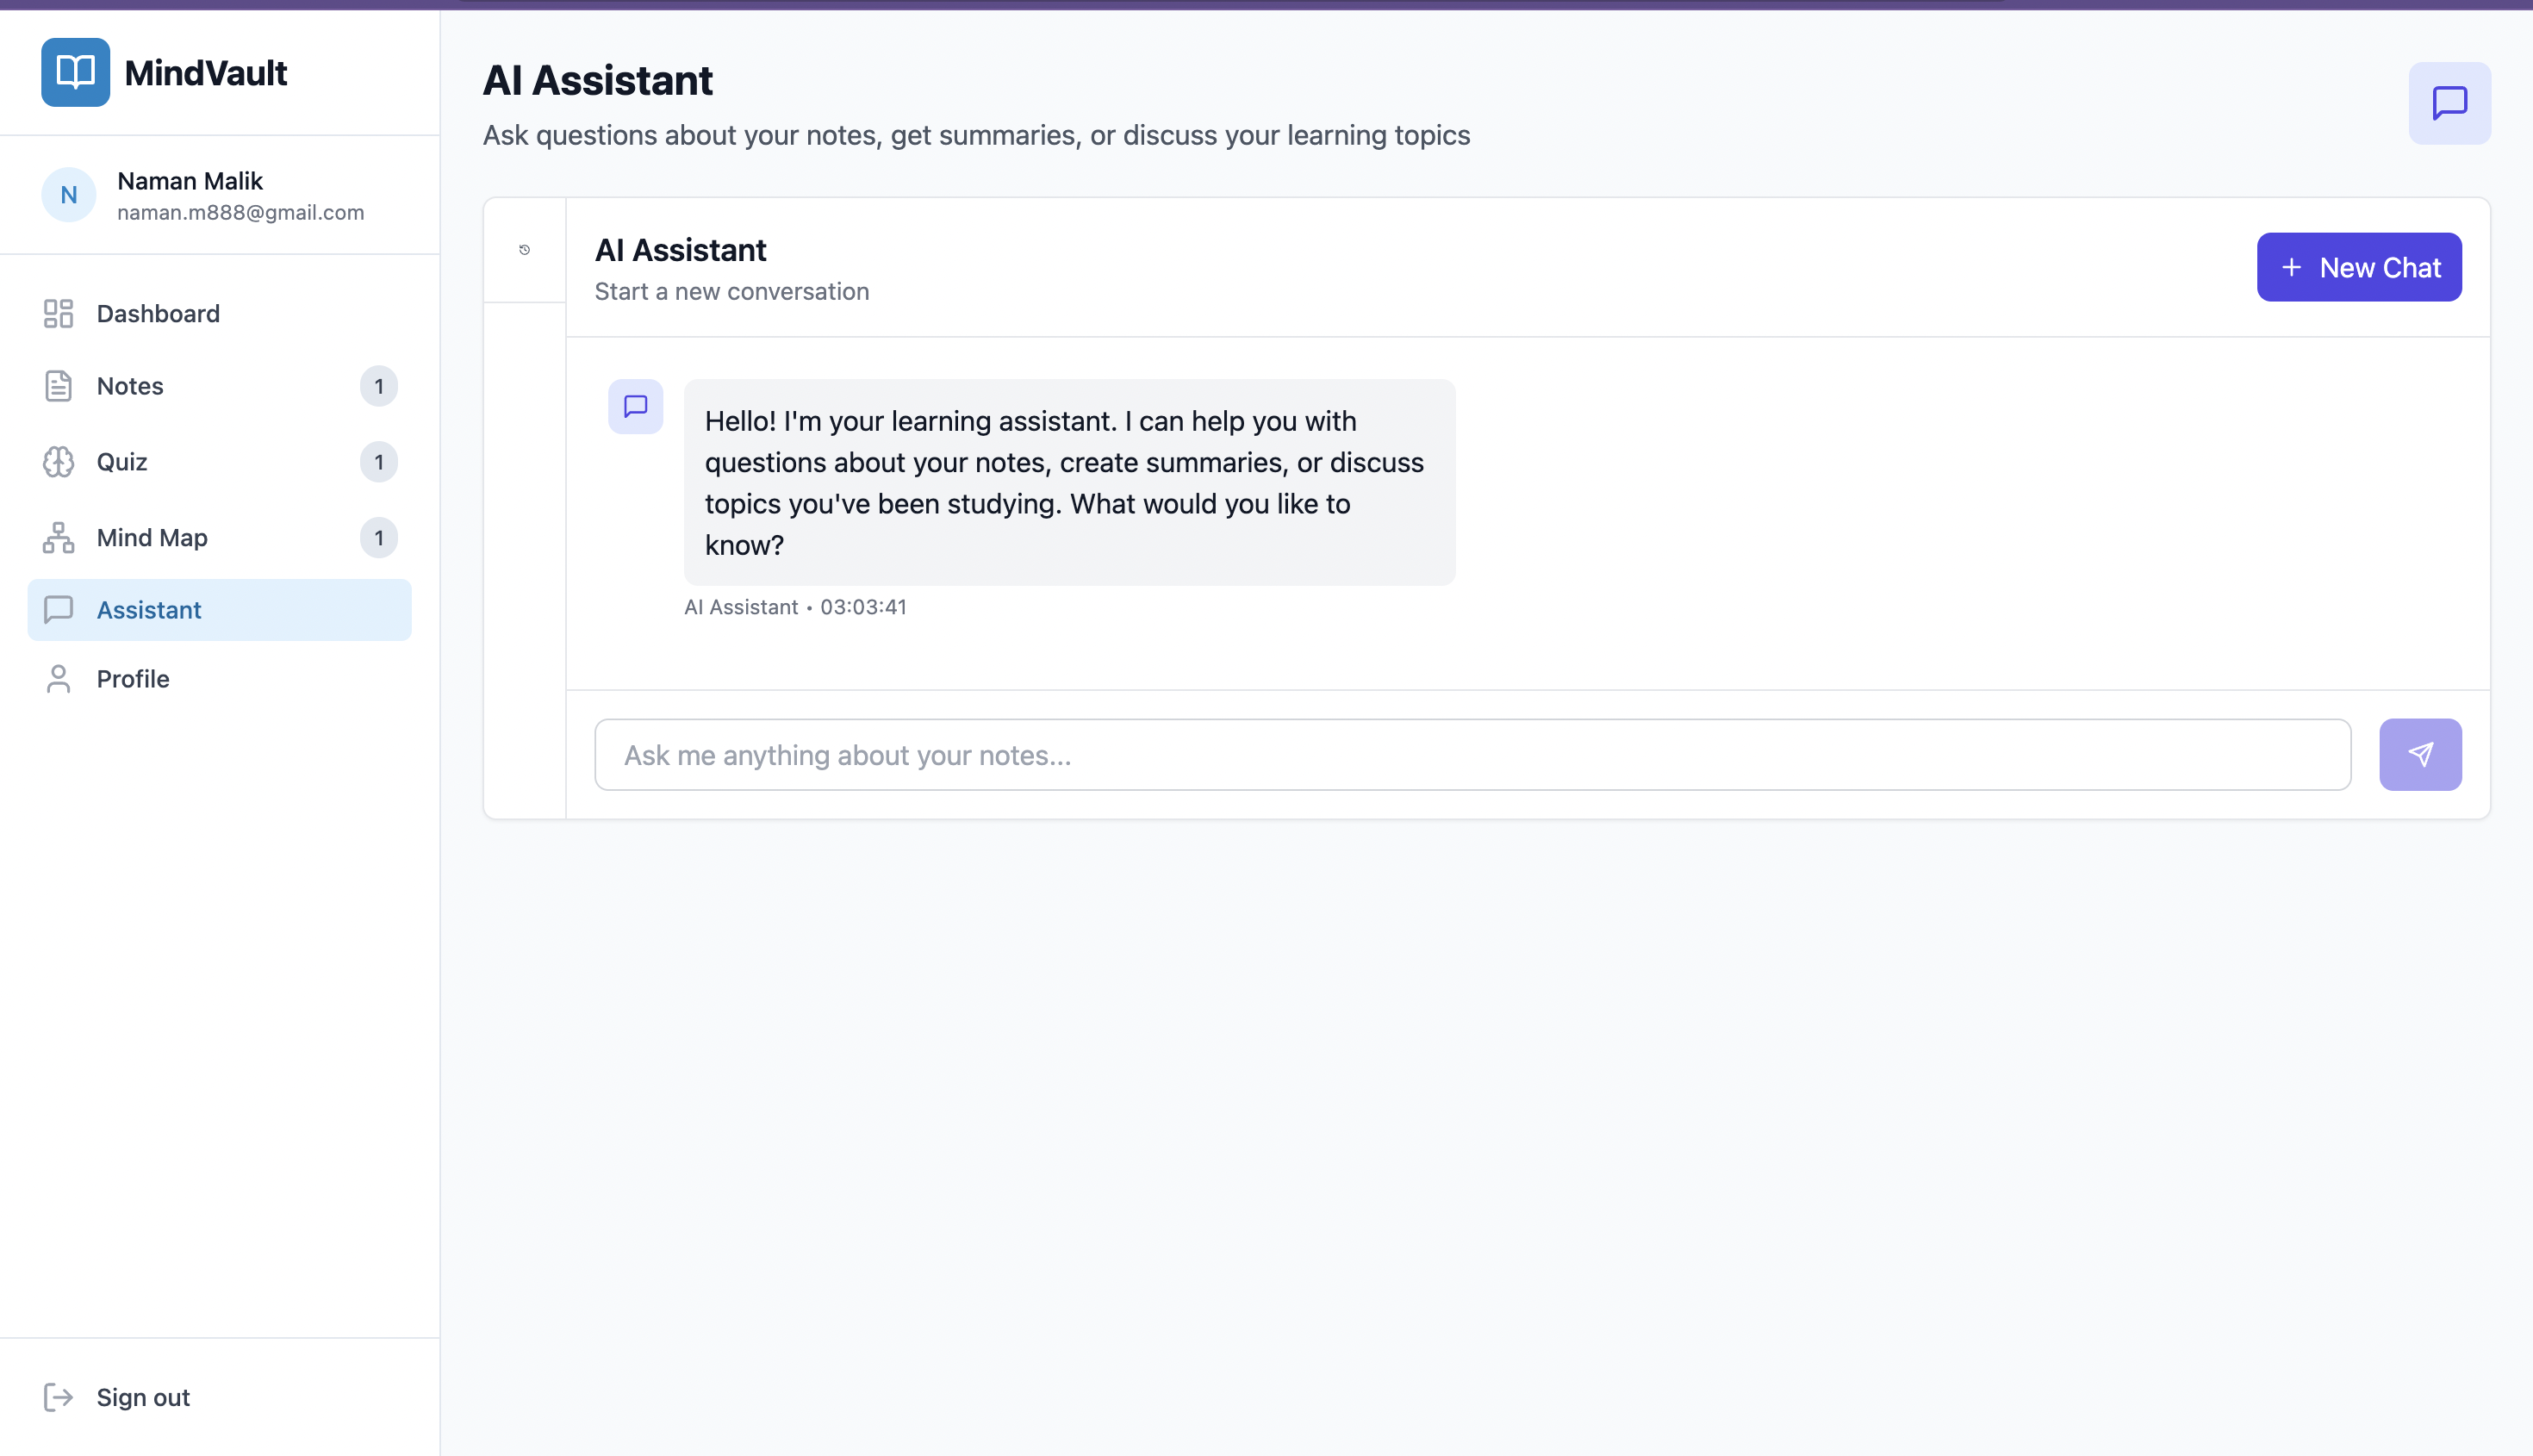This screenshot has height=1456, width=2533.
Task: Click the Naman Malik email address
Action: point(240,213)
